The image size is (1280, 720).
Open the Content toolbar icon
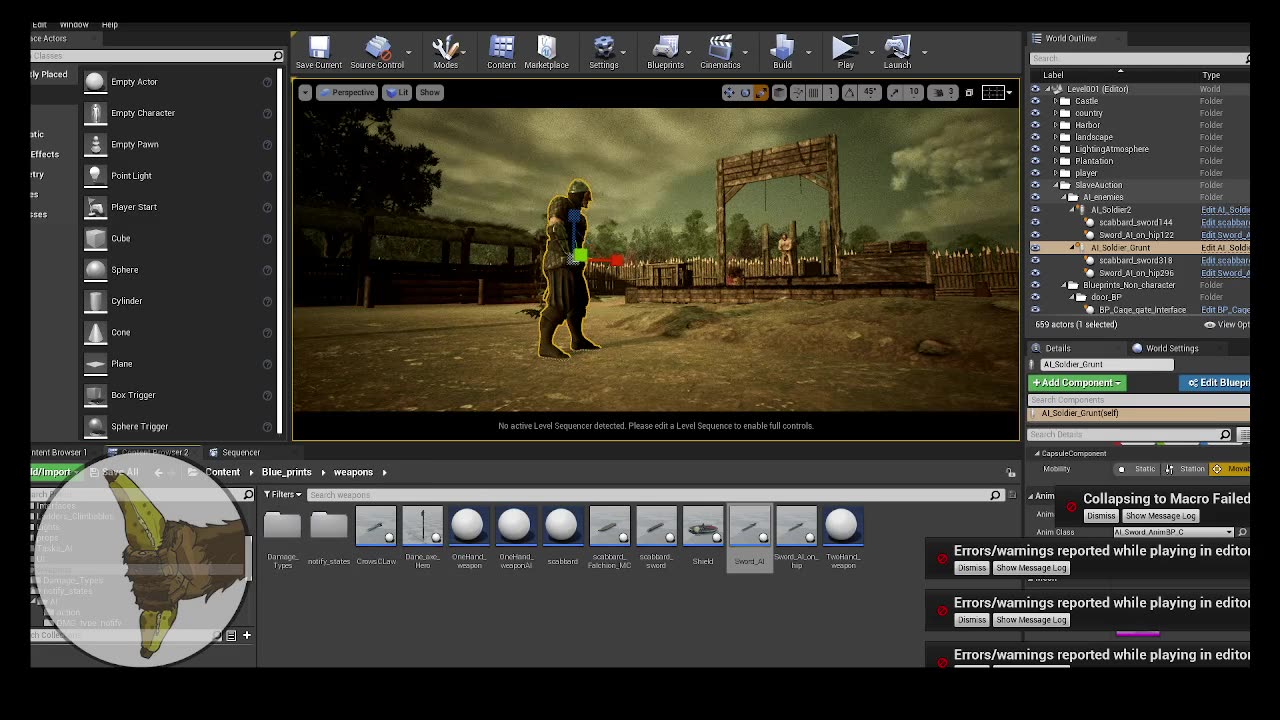point(501,52)
